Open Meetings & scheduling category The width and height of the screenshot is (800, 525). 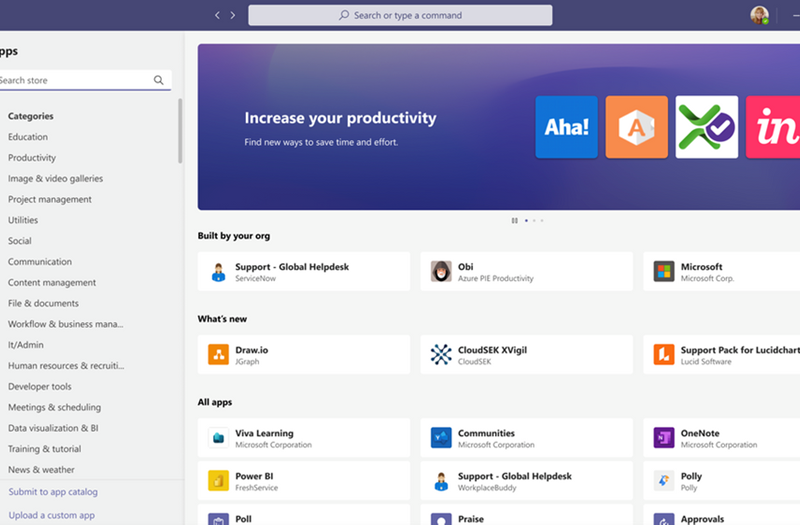(x=55, y=407)
